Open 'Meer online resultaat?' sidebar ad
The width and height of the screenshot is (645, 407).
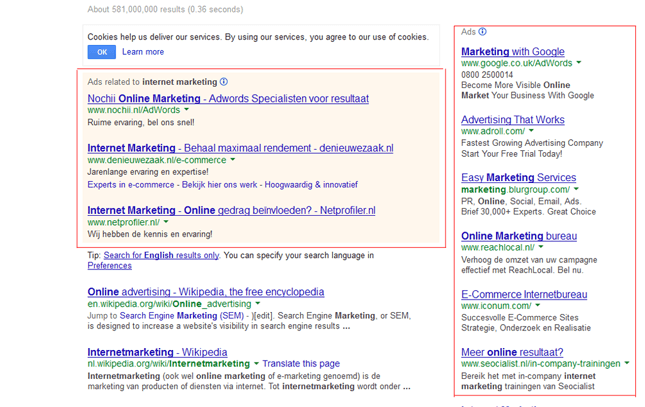click(512, 352)
